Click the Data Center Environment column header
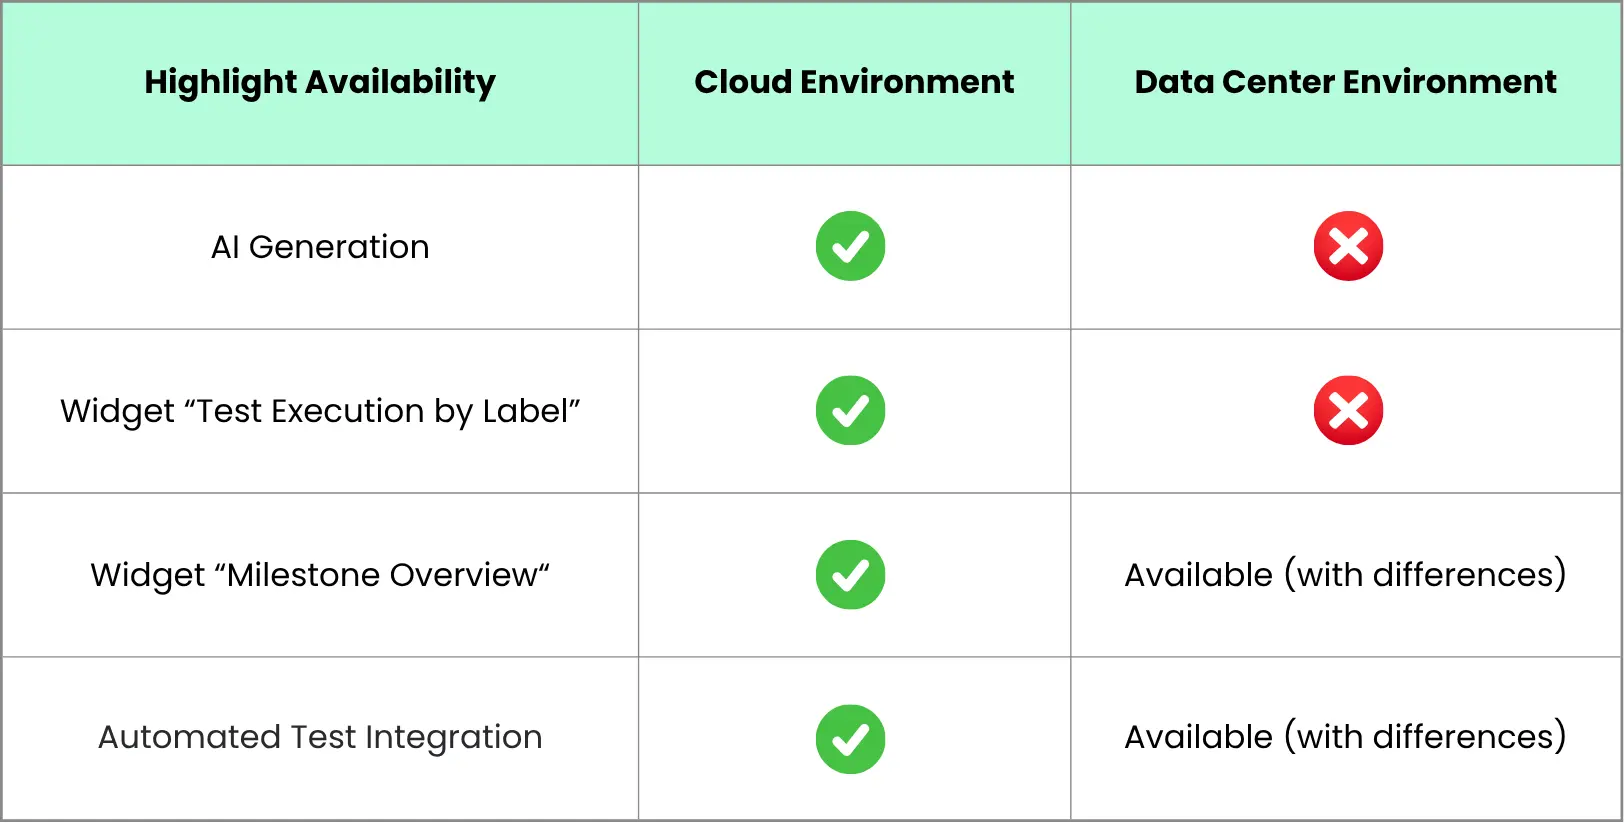Screen dimensions: 1624x823 [x=1345, y=82]
